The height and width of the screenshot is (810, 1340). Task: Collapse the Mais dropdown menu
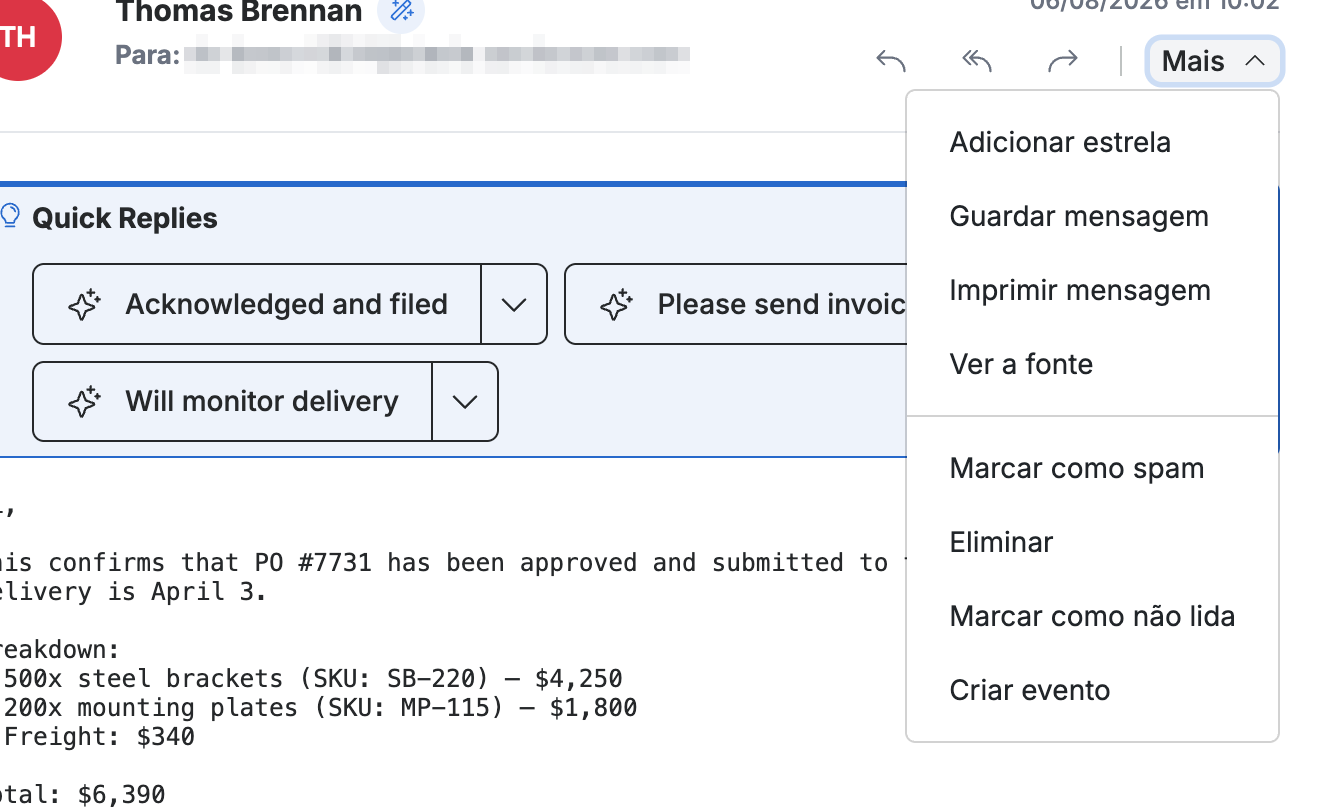(x=1214, y=61)
